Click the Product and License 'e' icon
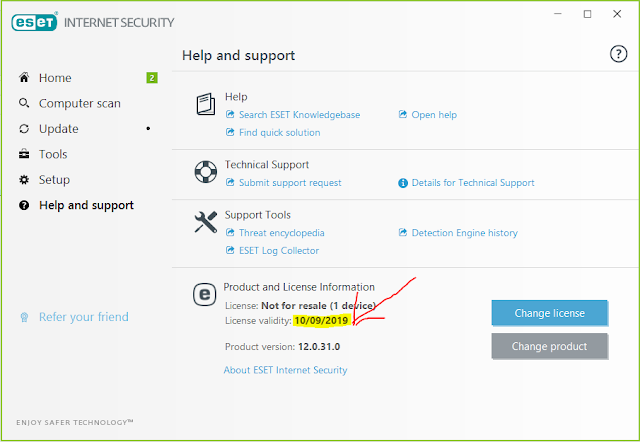 pos(204,294)
